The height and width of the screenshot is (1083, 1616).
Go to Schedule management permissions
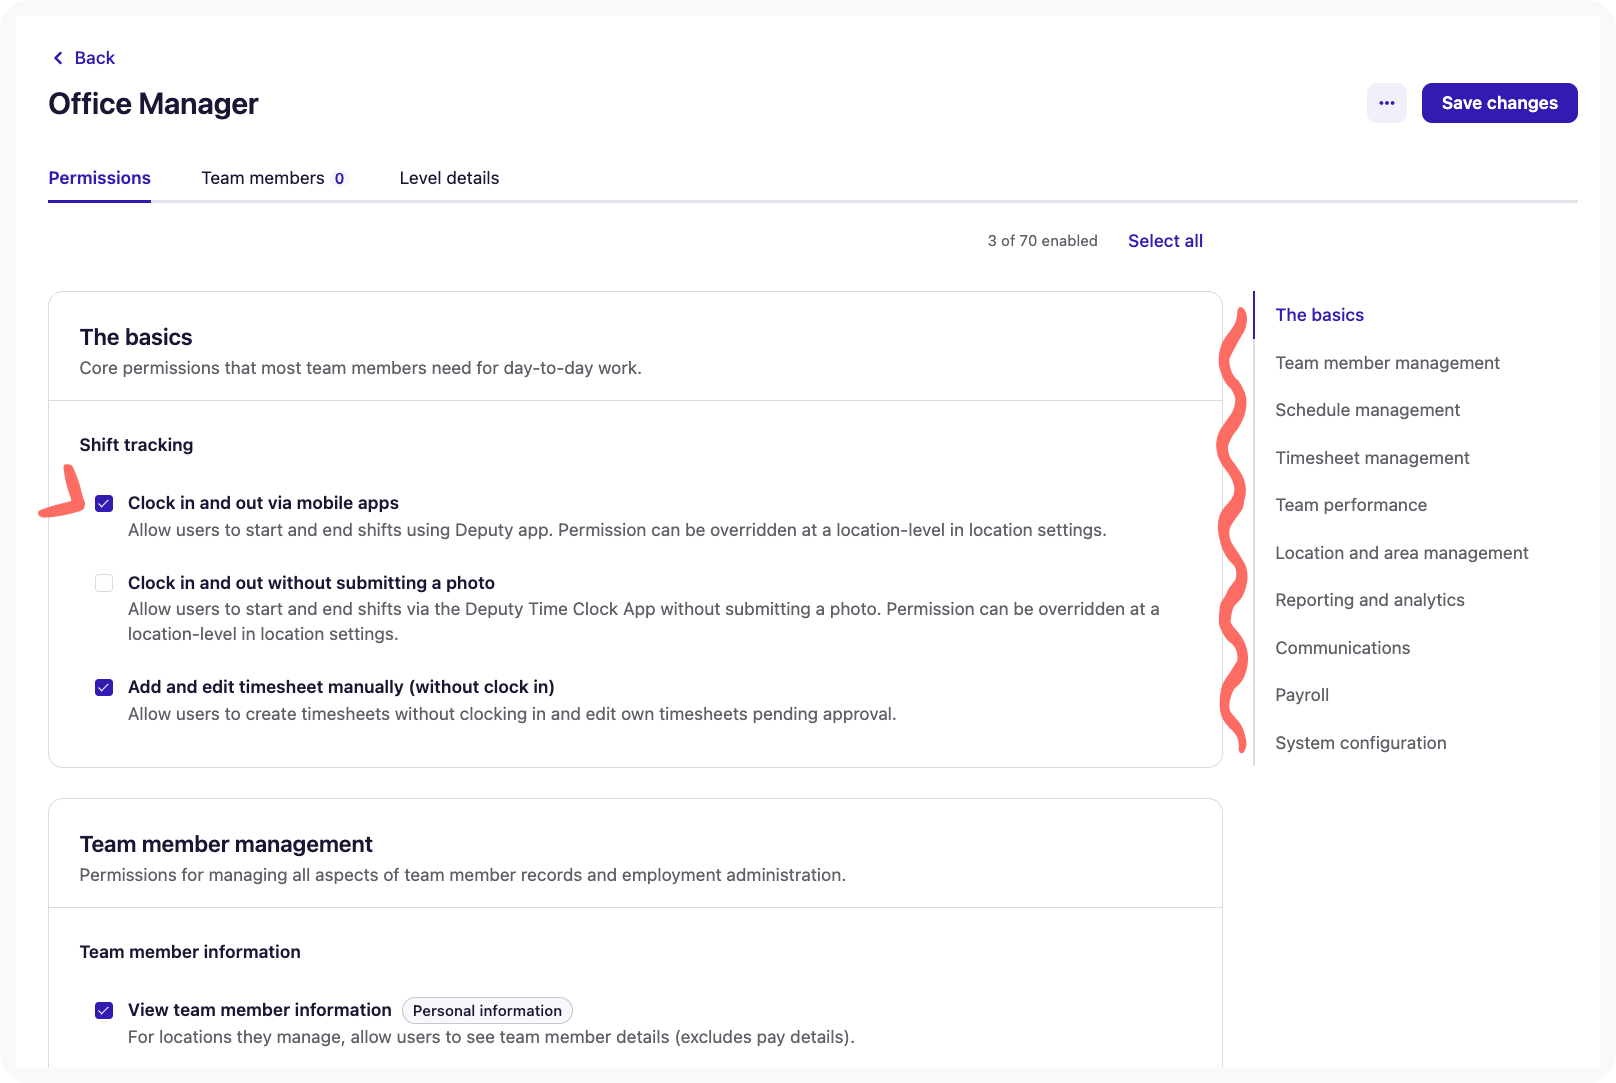(x=1367, y=410)
